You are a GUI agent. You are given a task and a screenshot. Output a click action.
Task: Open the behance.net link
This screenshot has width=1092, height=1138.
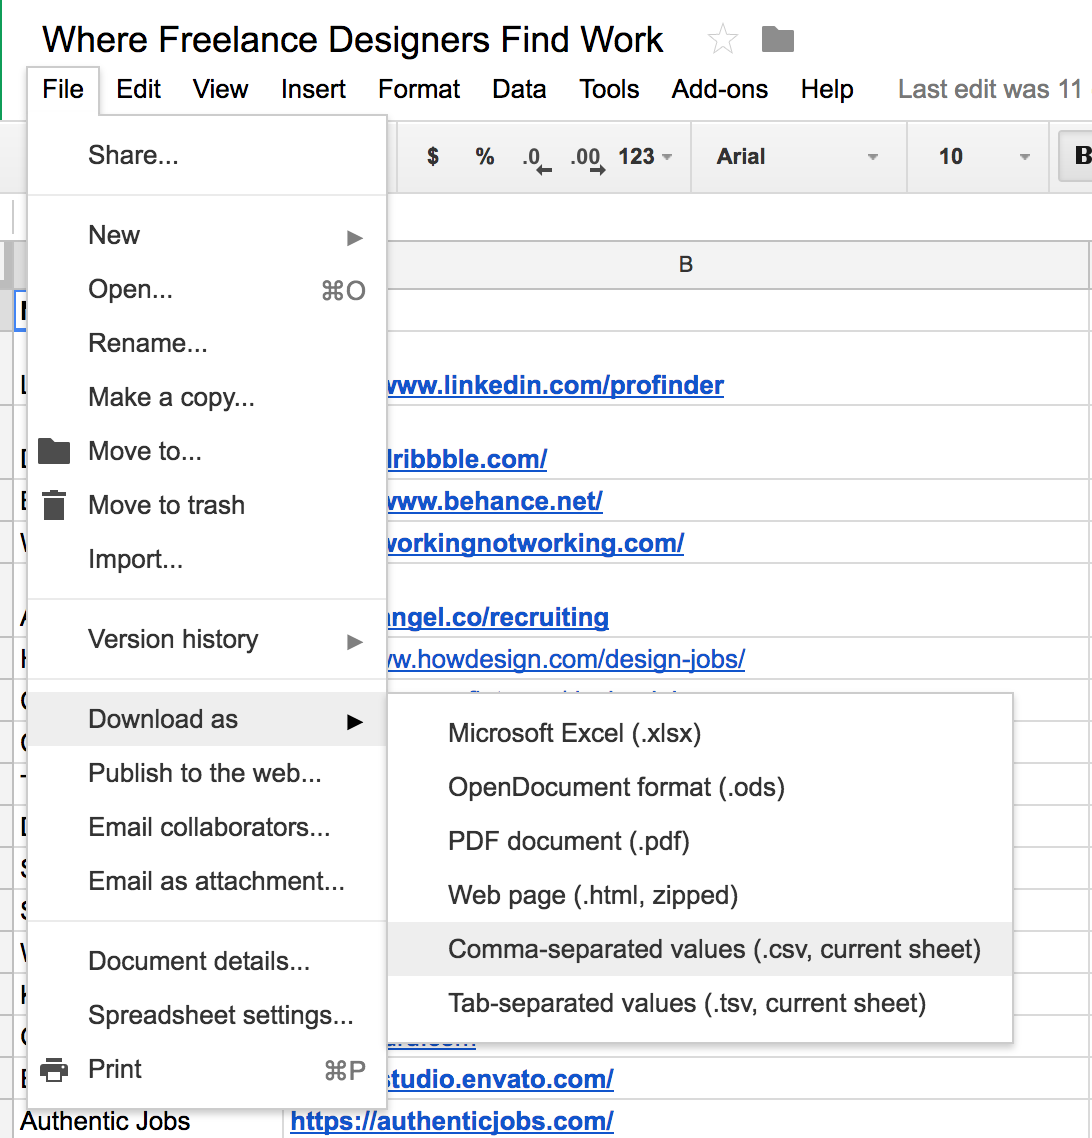[495, 502]
